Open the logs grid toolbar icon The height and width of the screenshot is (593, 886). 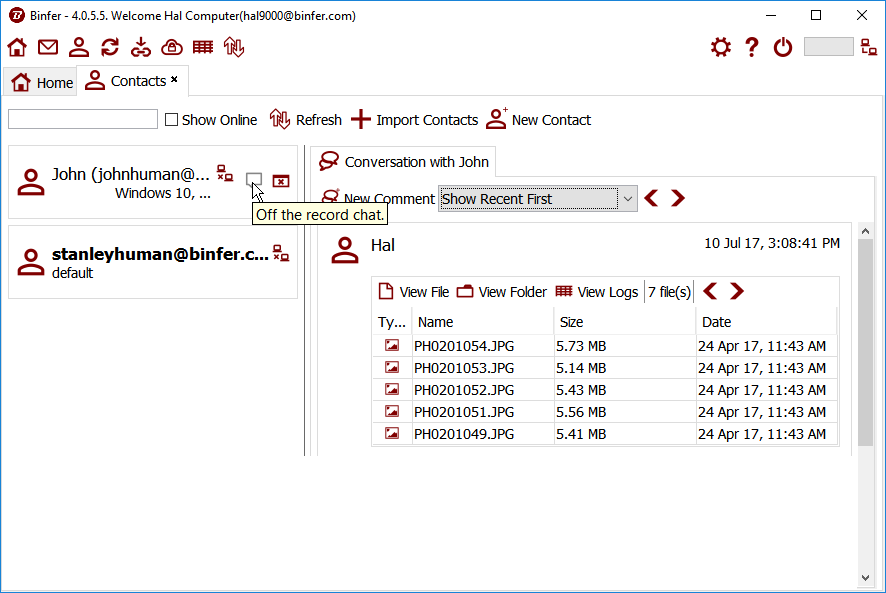point(203,47)
